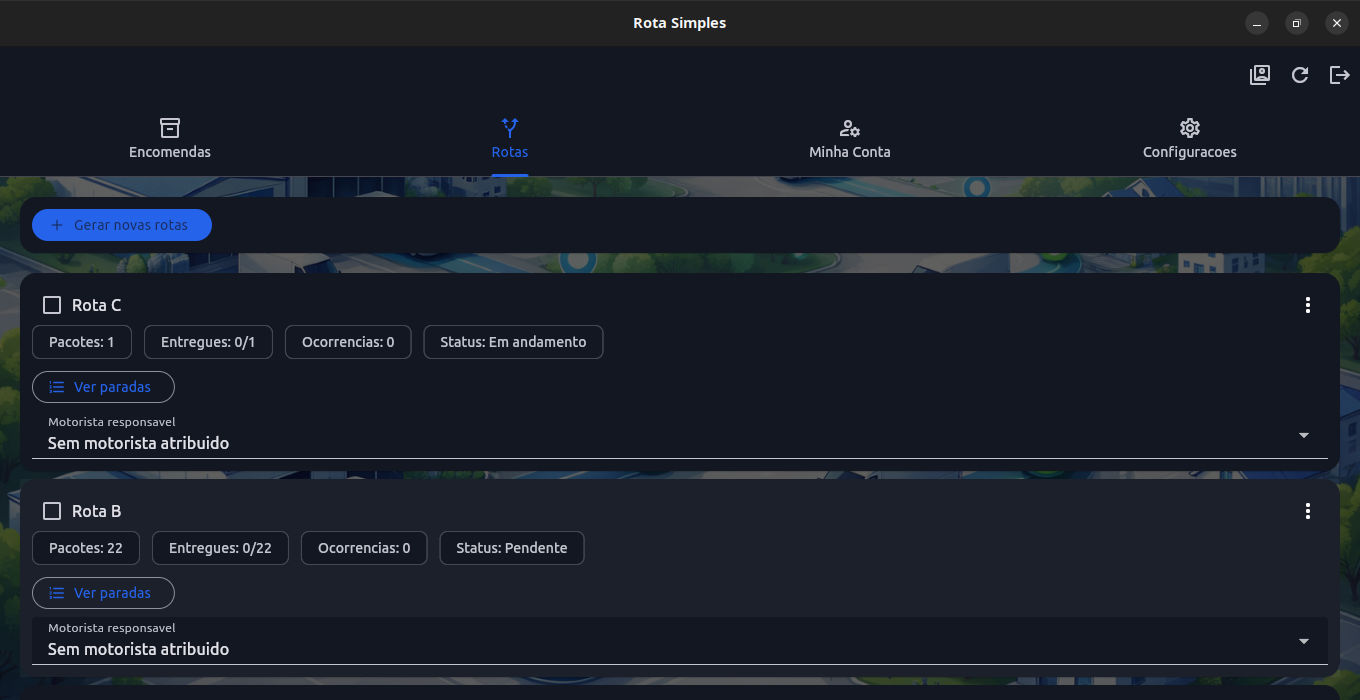Toggle selection of Rota C's checkbox off
Screen dimensions: 1360x700
(51, 304)
